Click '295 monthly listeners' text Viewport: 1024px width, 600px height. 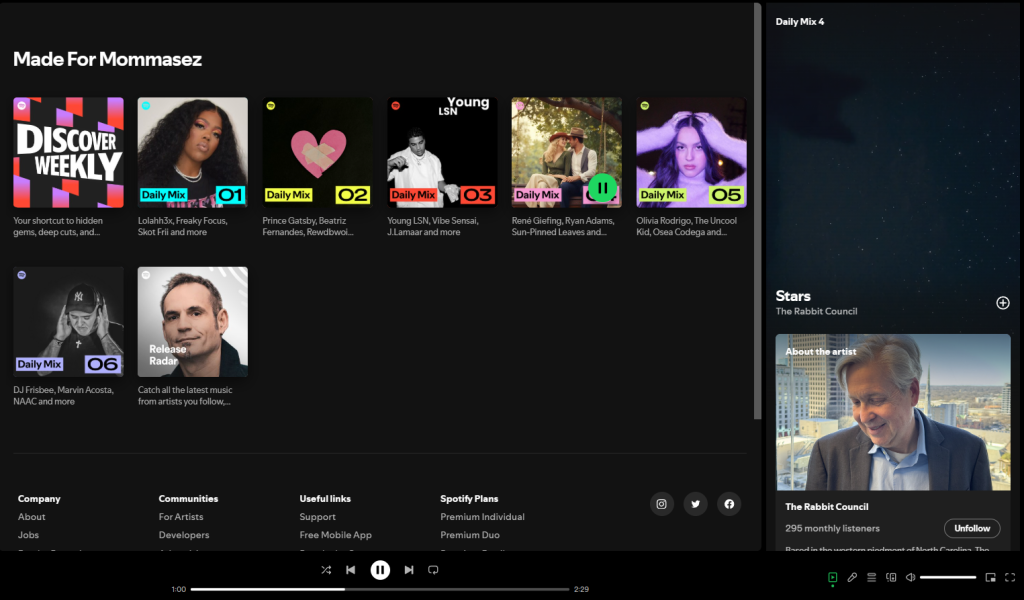click(832, 528)
